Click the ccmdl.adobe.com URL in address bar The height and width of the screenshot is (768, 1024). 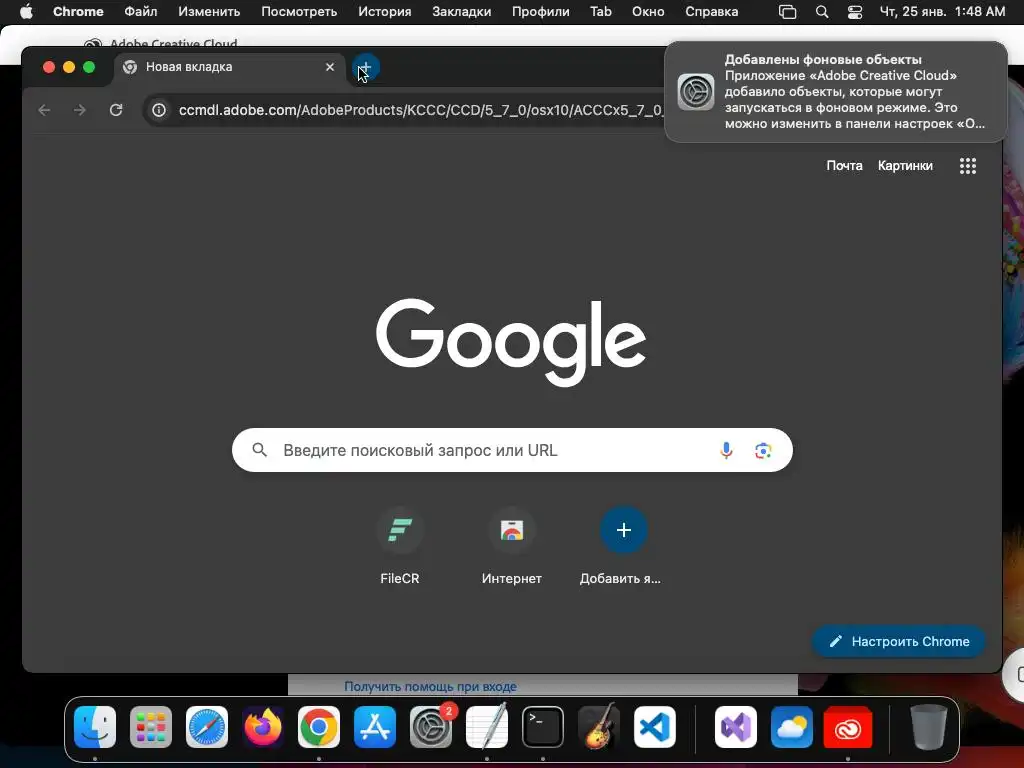click(421, 110)
